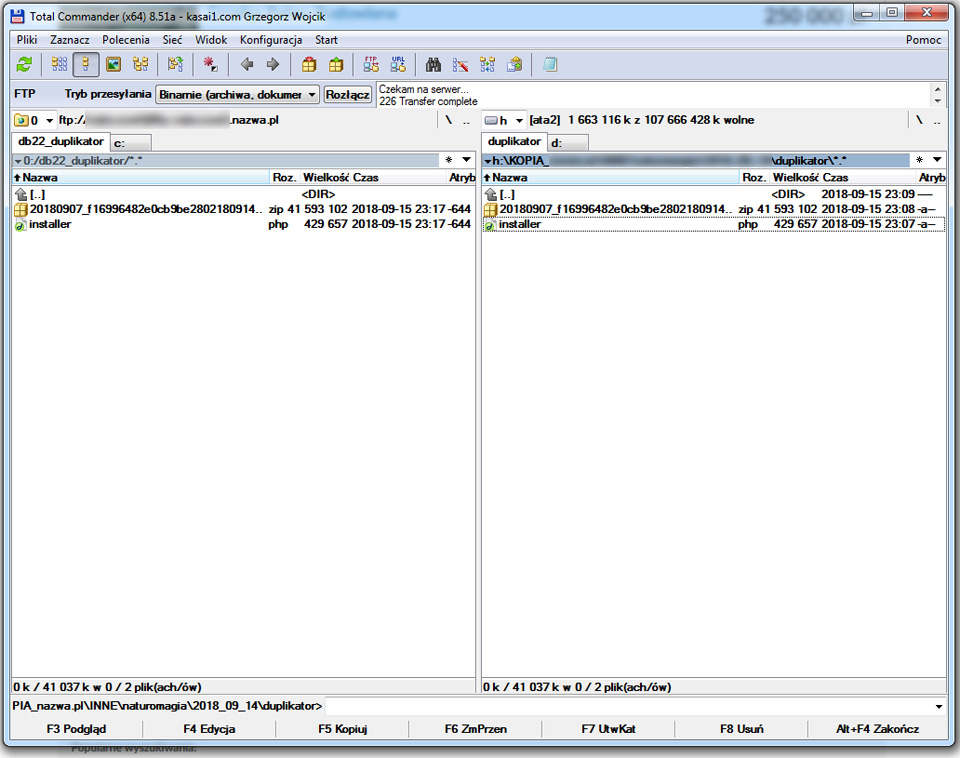Switch to right panel d: tab
The image size is (960, 758).
[x=568, y=143]
